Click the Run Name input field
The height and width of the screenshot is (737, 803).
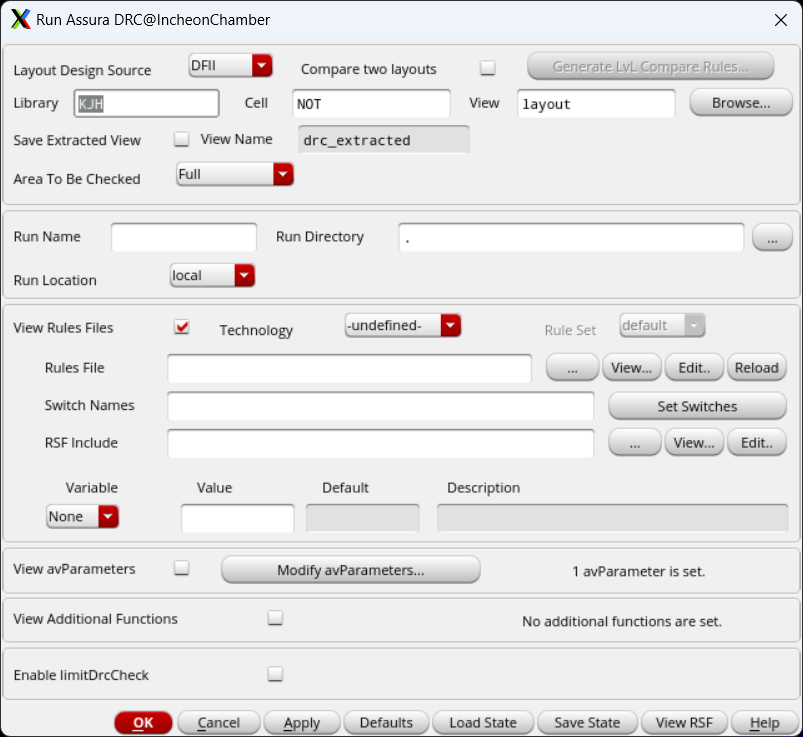point(184,237)
